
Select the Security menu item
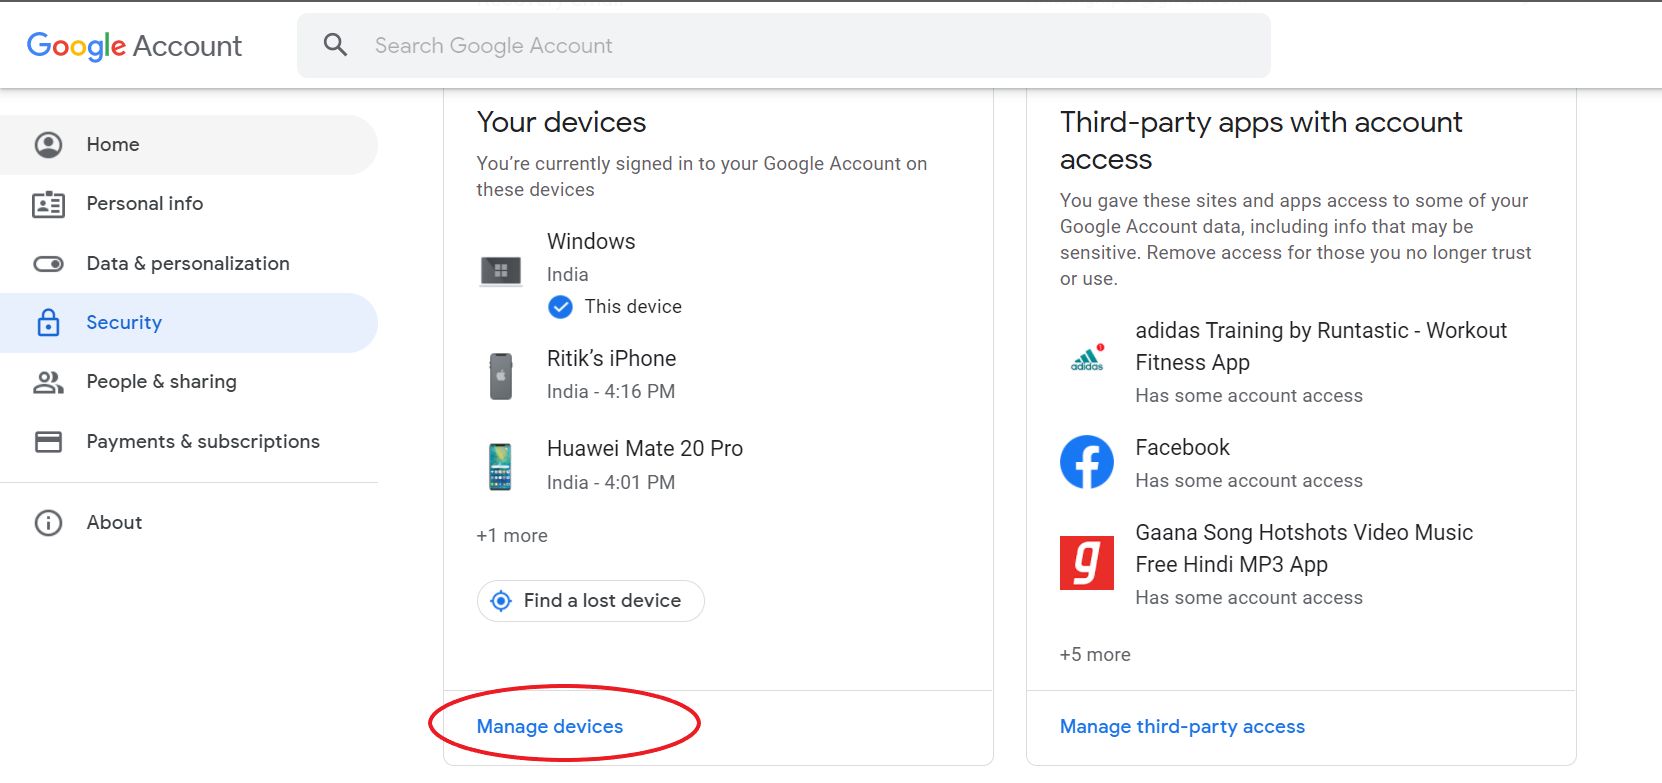pos(188,323)
